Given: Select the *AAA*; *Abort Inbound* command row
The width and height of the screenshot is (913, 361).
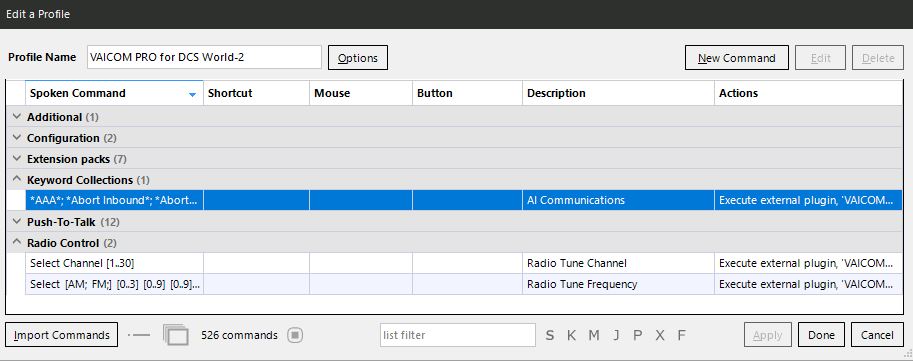Looking at the screenshot, I should 463,200.
